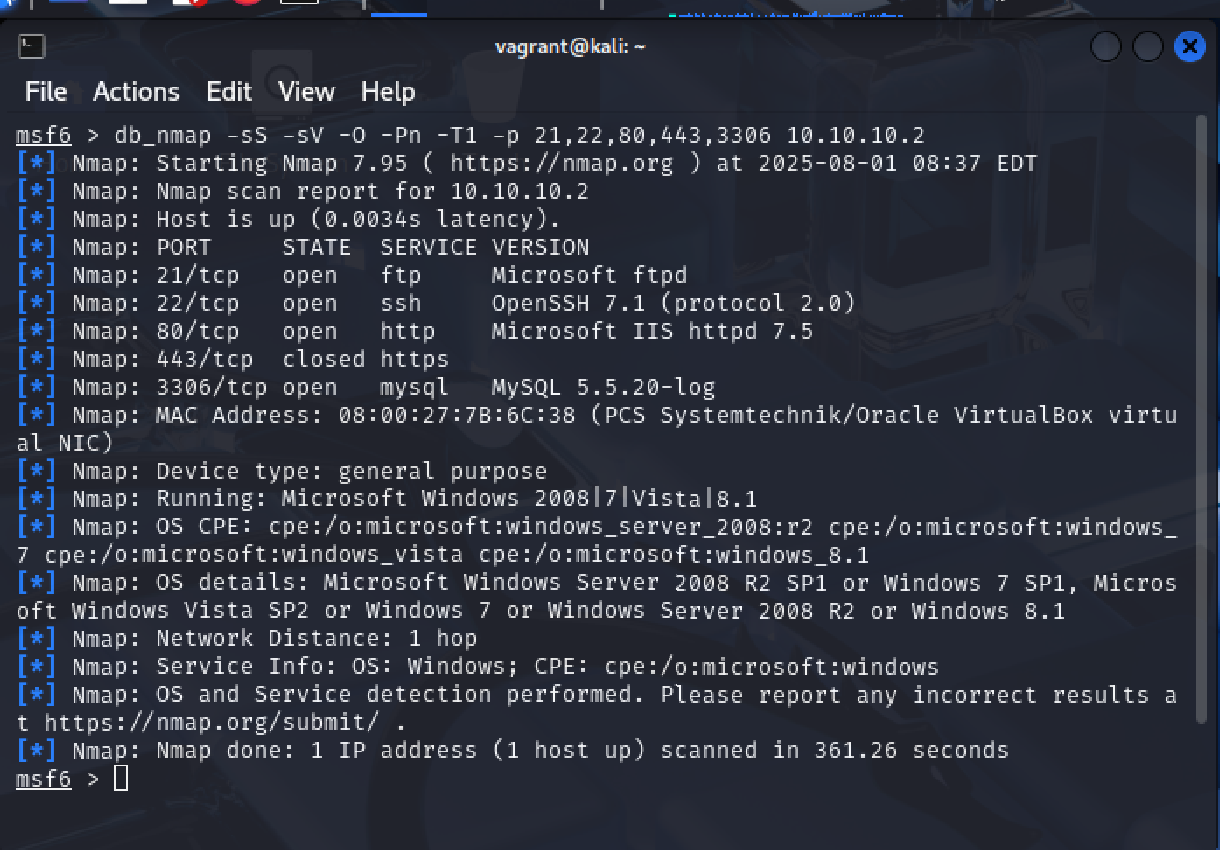This screenshot has height=850, width=1220.
Task: Minimize the vagrant@kali terminal window
Action: tap(1106, 47)
